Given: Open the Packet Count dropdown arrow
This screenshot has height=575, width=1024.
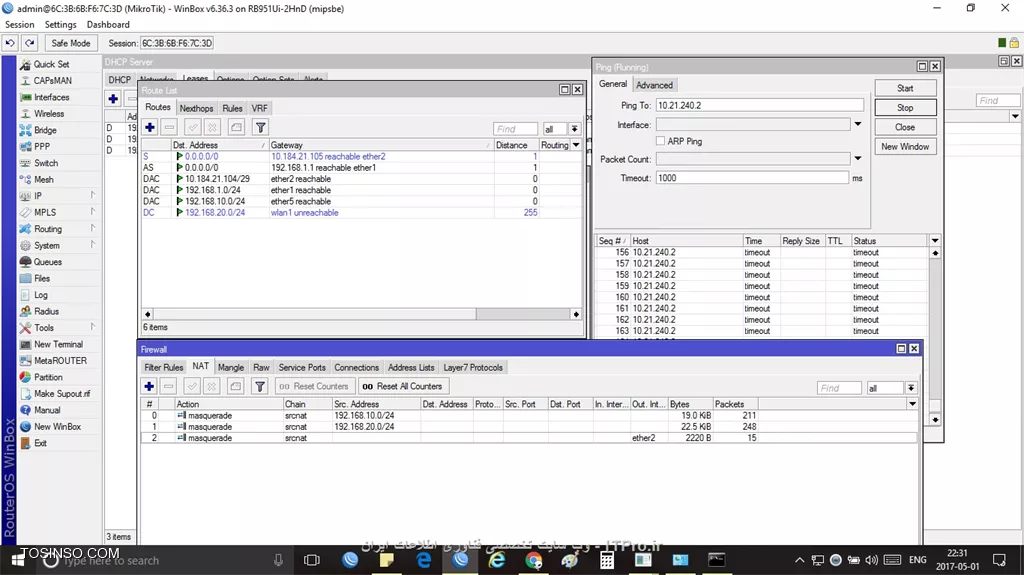Looking at the screenshot, I should click(x=857, y=159).
